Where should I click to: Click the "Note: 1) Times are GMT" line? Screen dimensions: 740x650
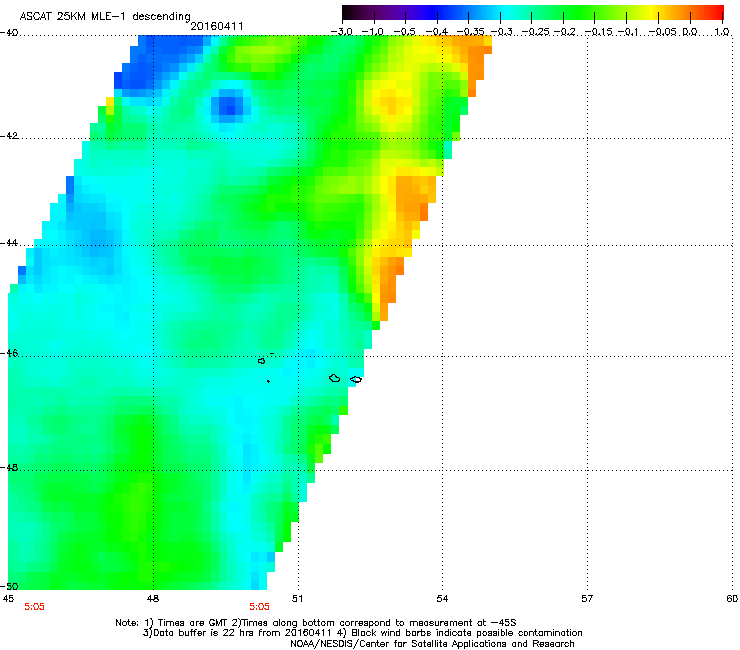(316, 623)
